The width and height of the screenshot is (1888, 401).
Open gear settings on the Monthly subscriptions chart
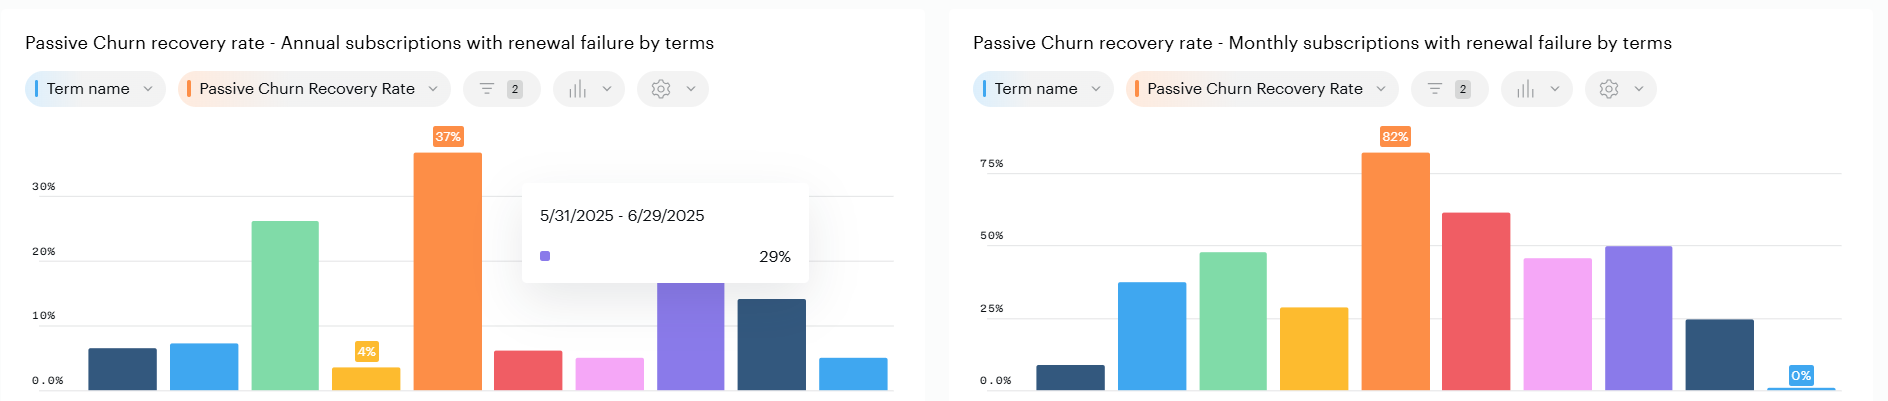pos(1609,89)
